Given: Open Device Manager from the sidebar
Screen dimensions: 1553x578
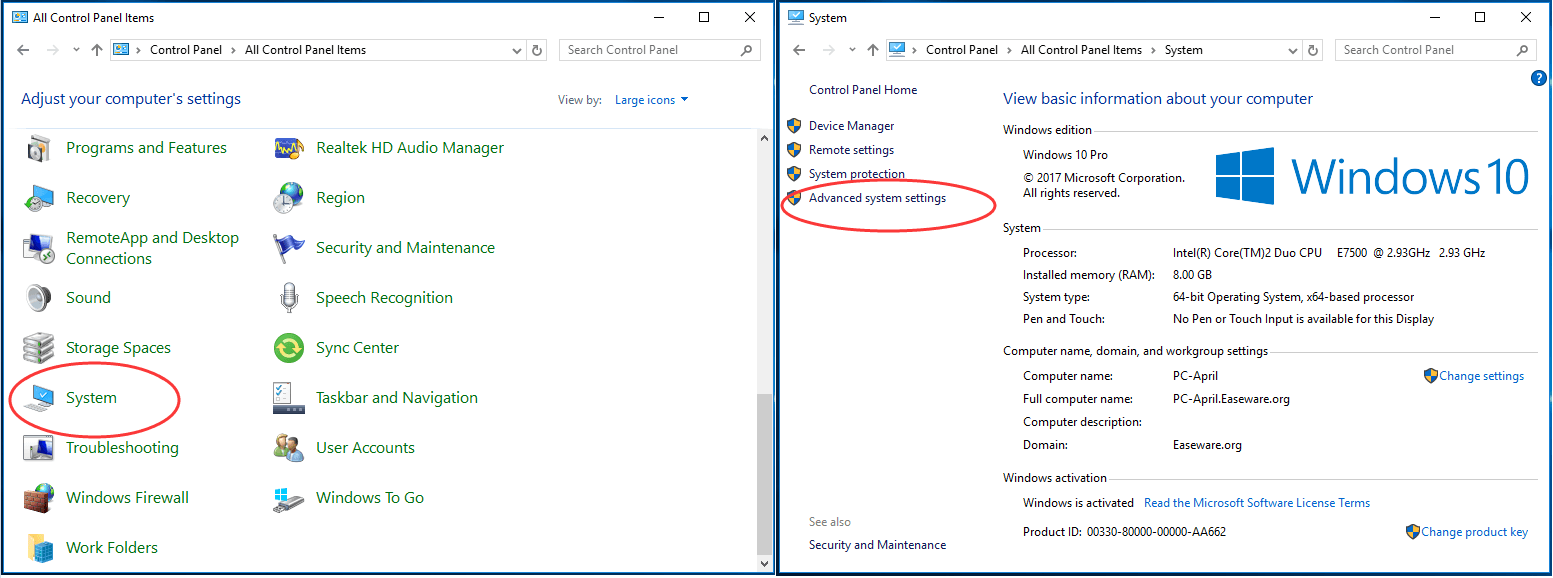Looking at the screenshot, I should (x=851, y=126).
